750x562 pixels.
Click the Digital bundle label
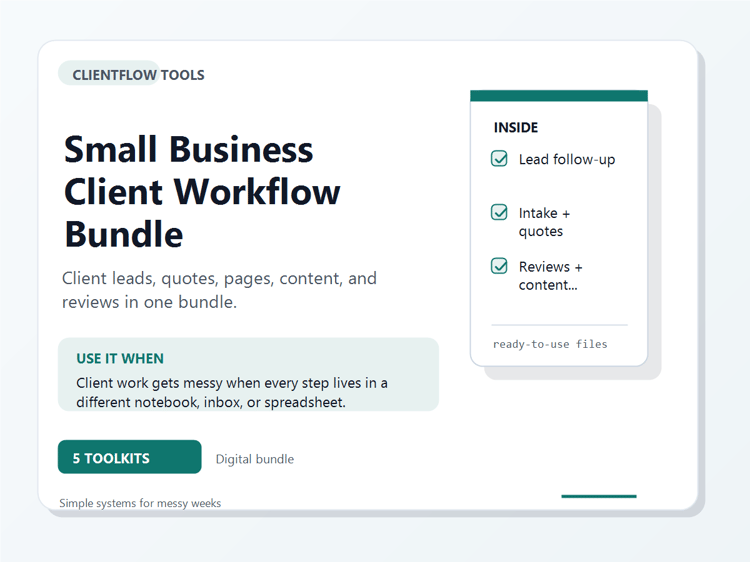[254, 459]
